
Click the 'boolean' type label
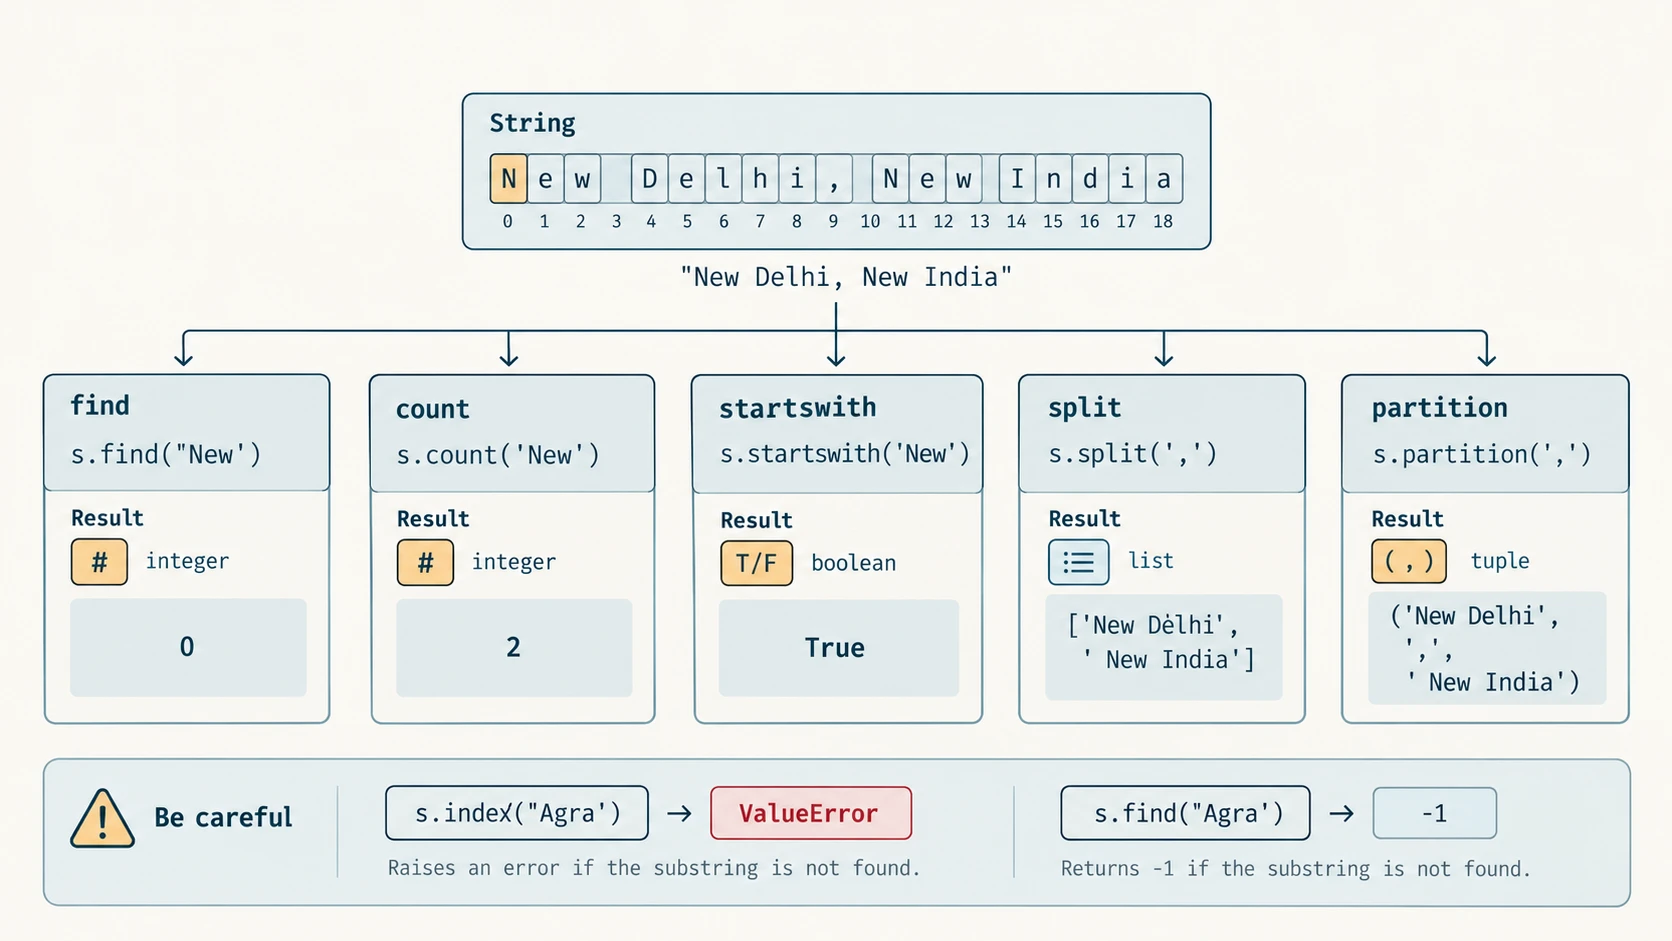tap(853, 564)
